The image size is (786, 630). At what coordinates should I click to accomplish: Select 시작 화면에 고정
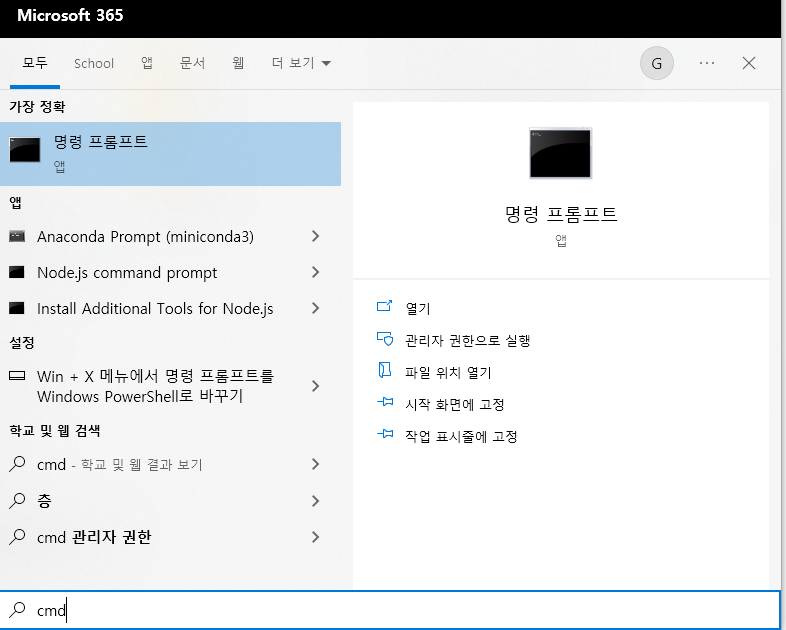coord(455,404)
